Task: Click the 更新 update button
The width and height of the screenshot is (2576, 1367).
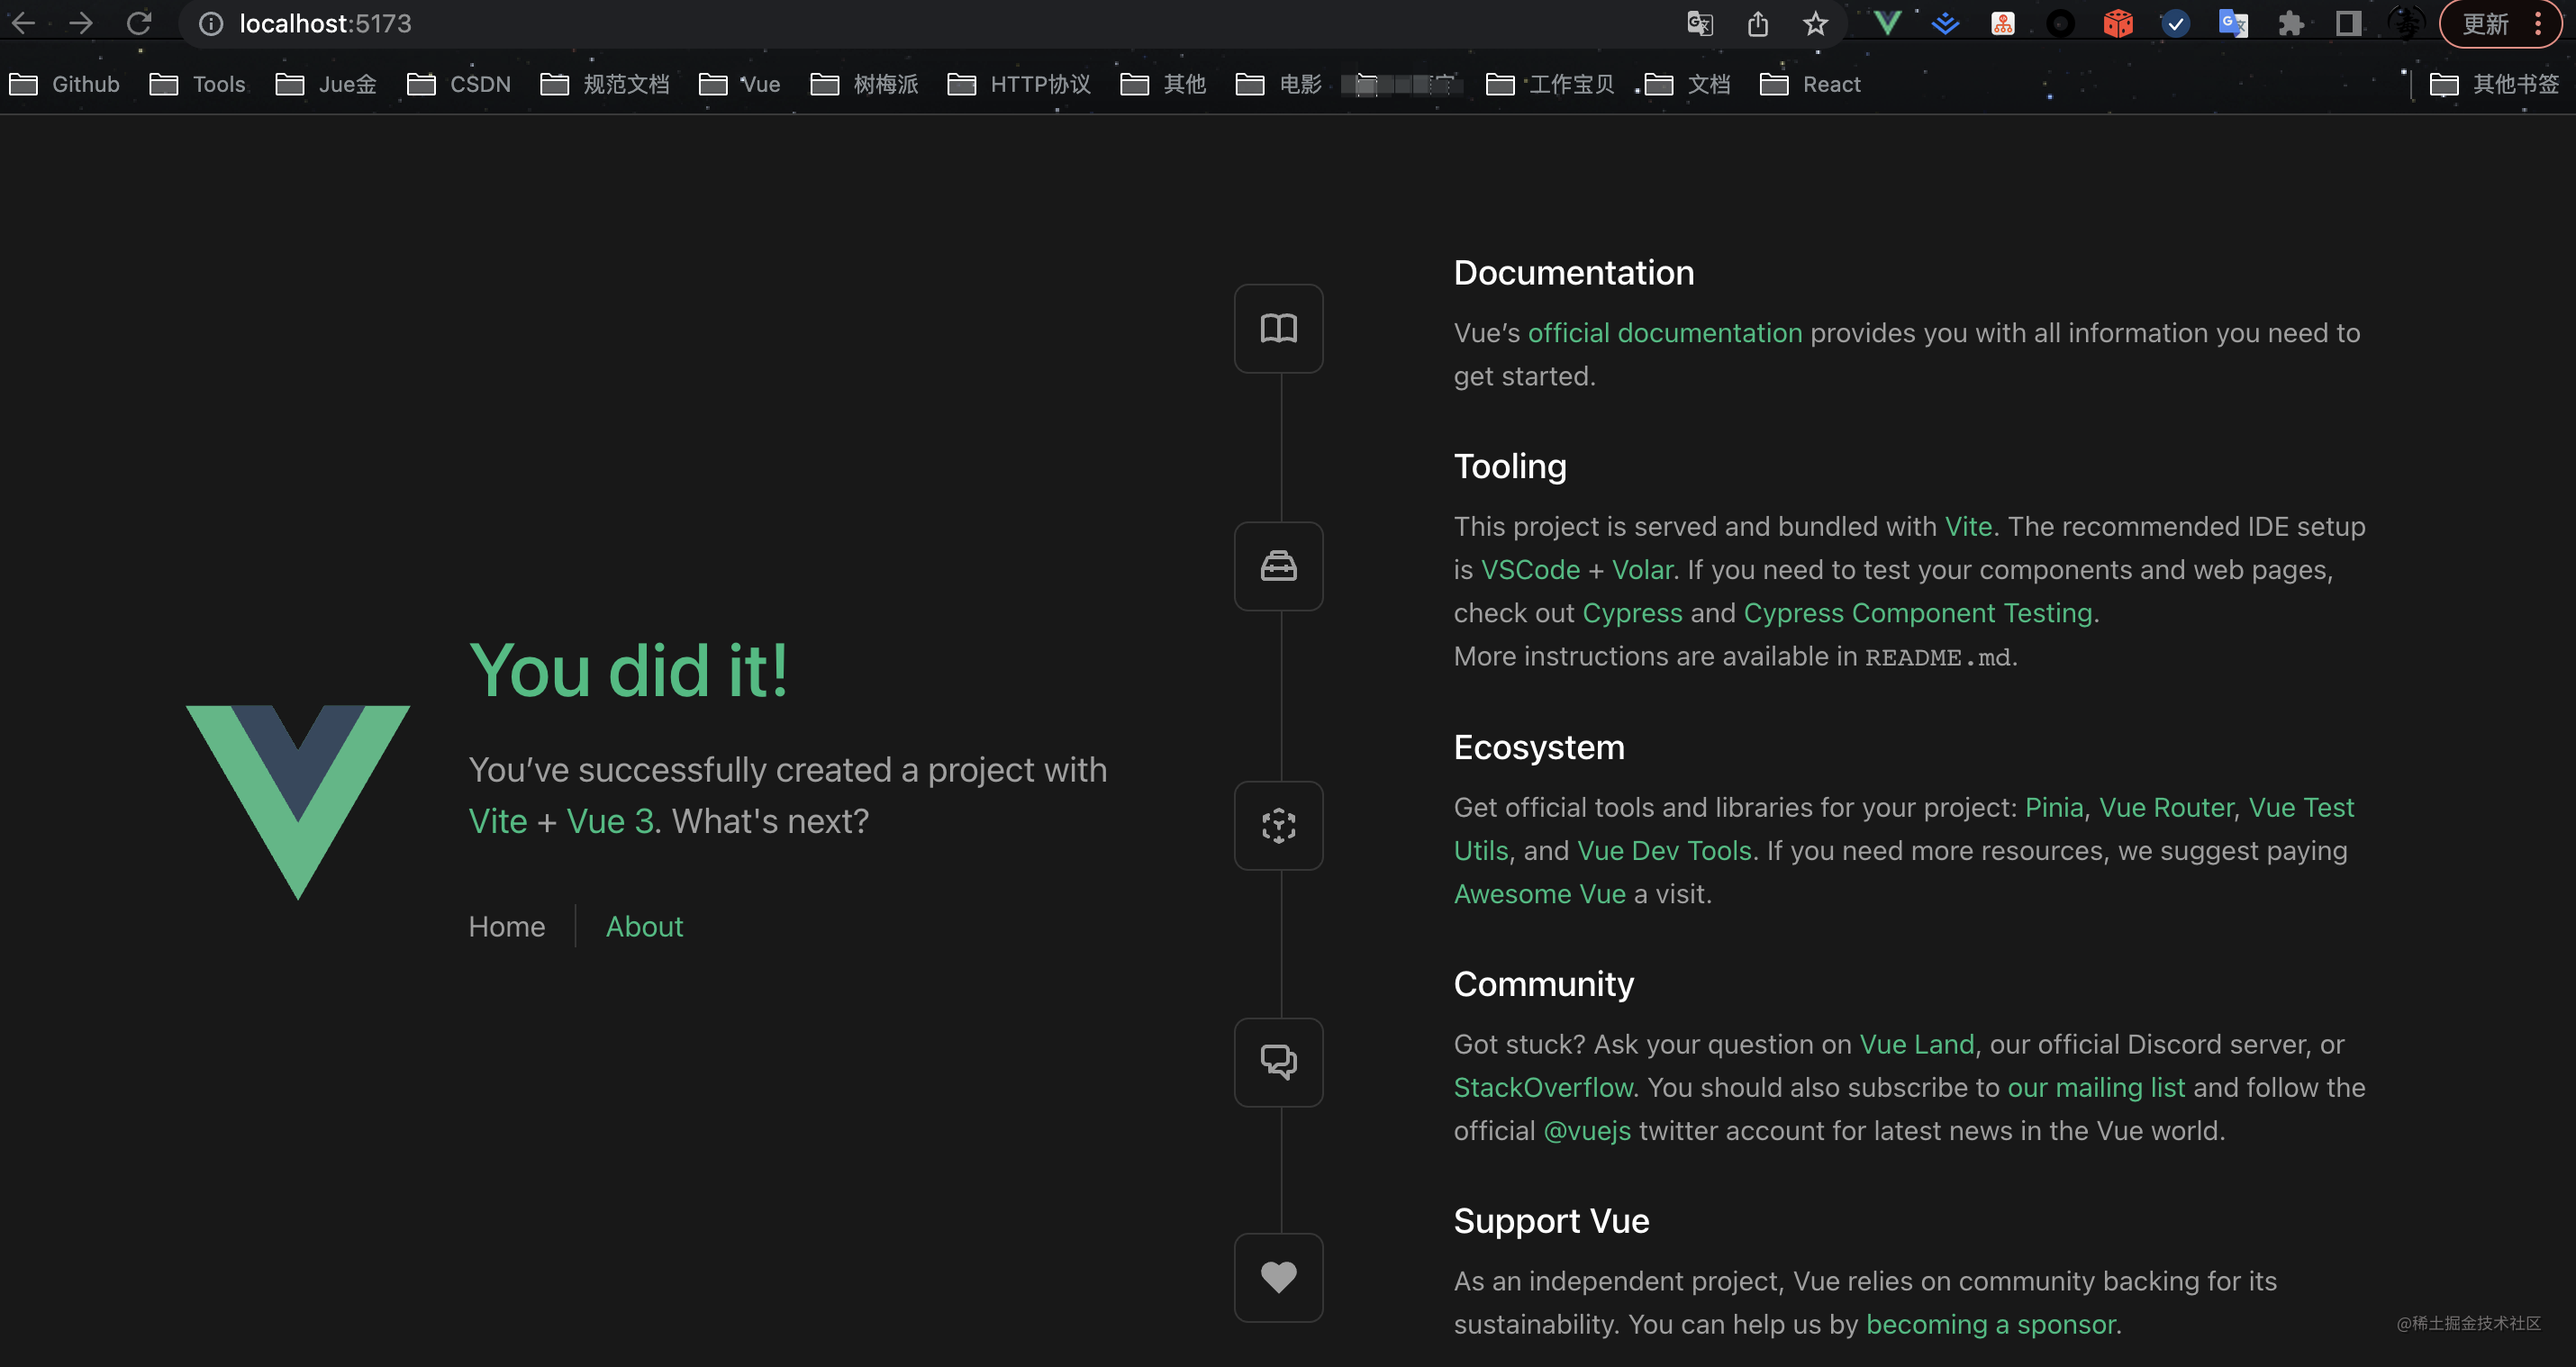Action: pos(2487,23)
